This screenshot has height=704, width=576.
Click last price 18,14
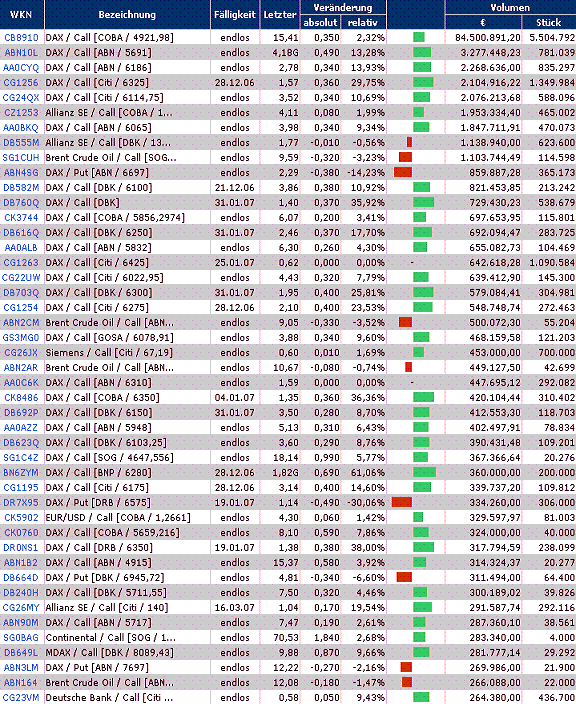tap(286, 458)
